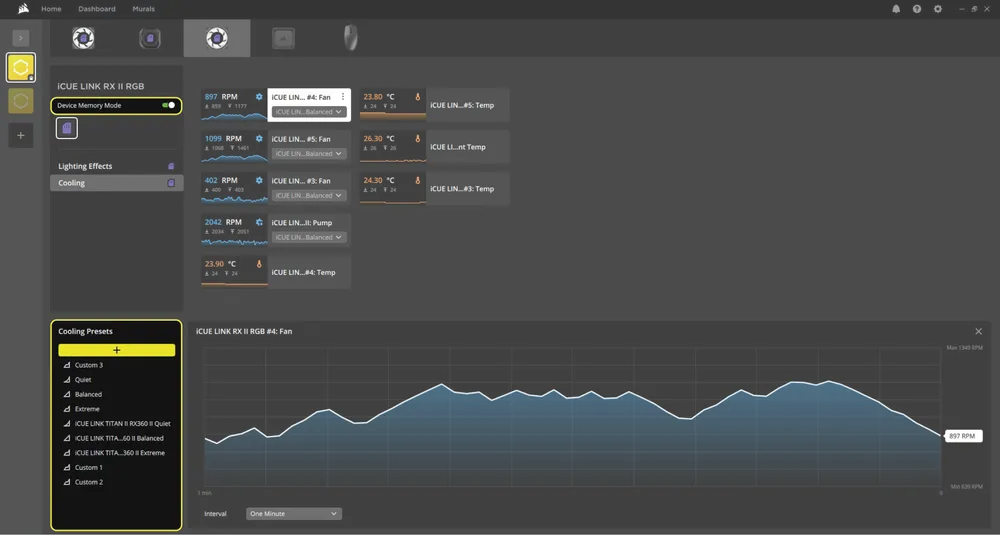This screenshot has width=1000, height=535.
Task: Click thermometer icon on 23.80 °C tile
Action: tap(418, 97)
